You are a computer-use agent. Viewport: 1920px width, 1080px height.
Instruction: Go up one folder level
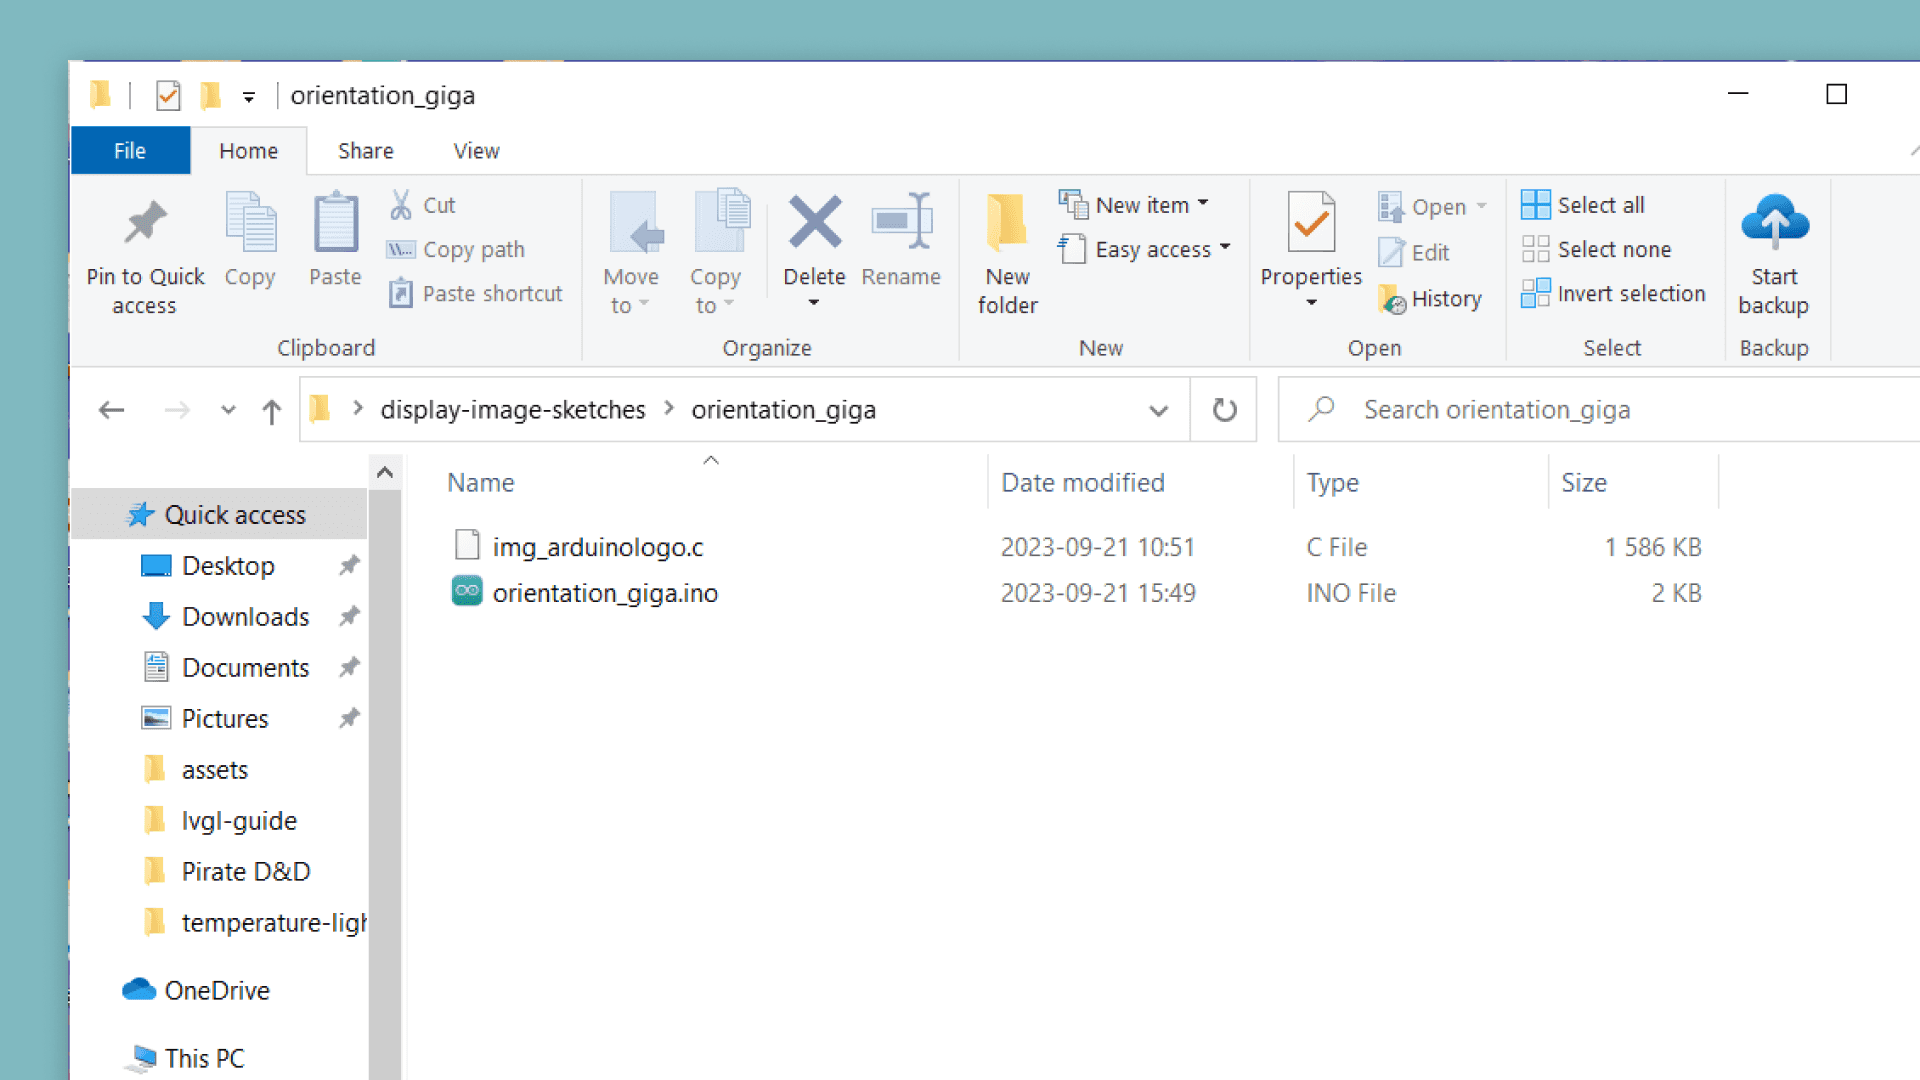point(271,411)
